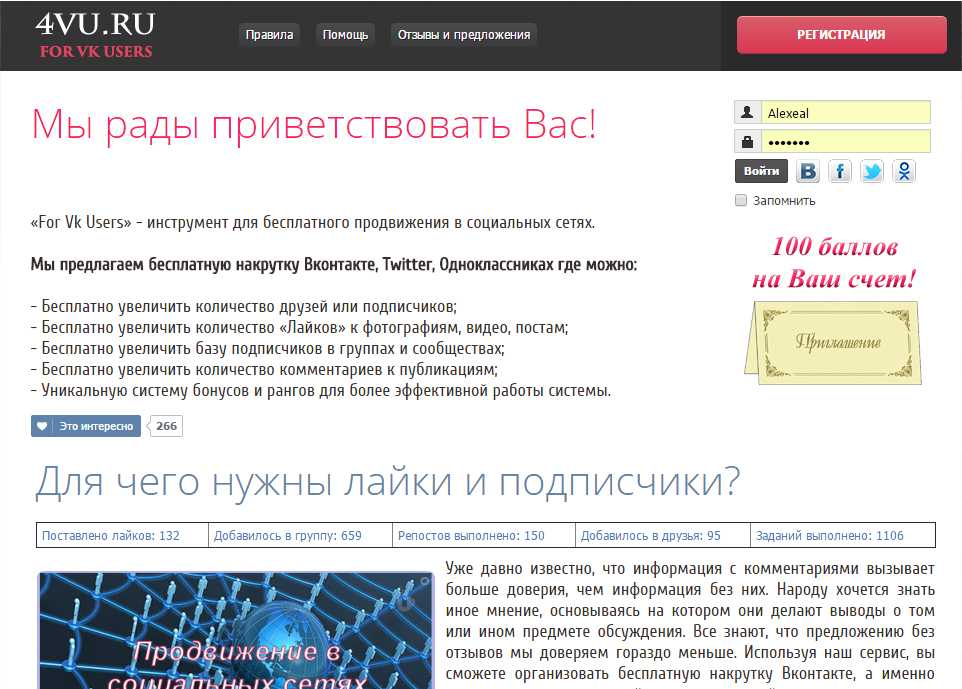Open the Помощь menu item
962x689 pixels.
tap(345, 35)
